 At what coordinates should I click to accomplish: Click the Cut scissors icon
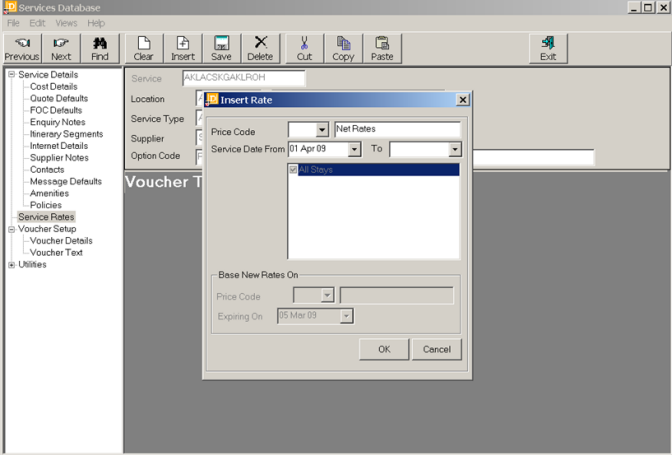coord(304,43)
